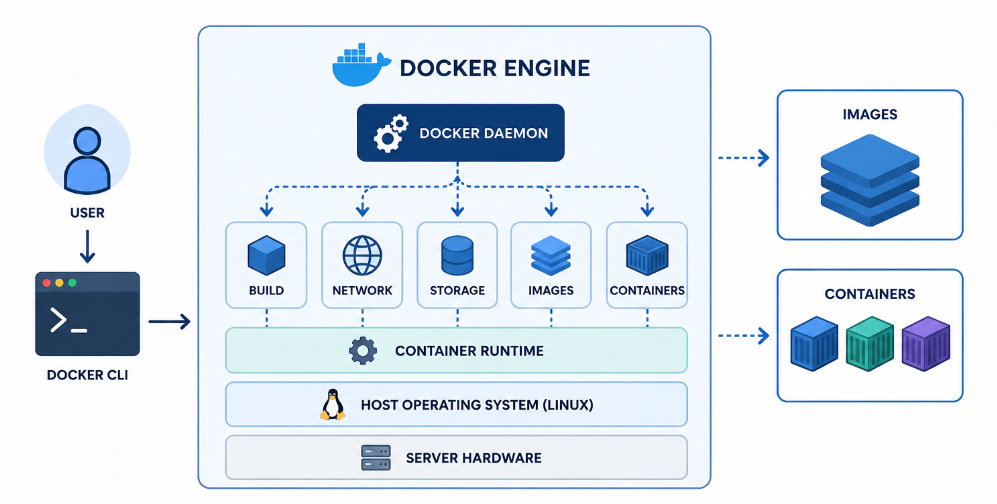Click the large stacked layers in Images panel
Viewport: 997px width, 504px height.
(x=870, y=179)
